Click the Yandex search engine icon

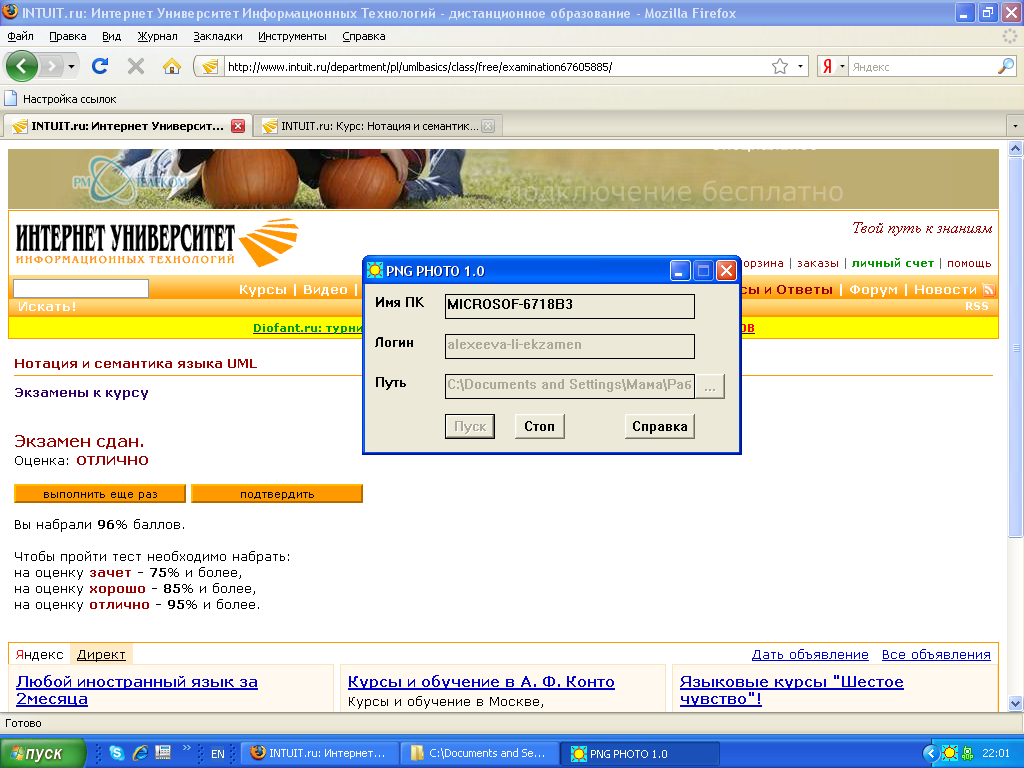coord(827,67)
